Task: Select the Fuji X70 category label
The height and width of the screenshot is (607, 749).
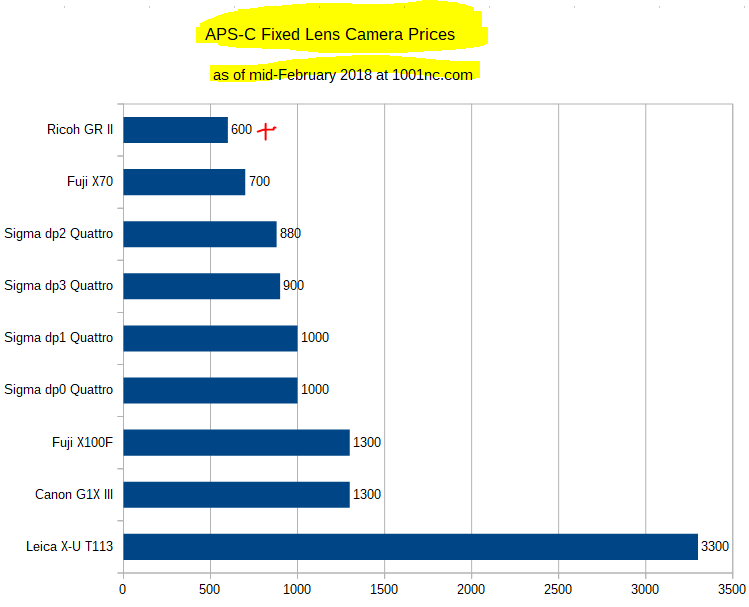Action: (90, 181)
